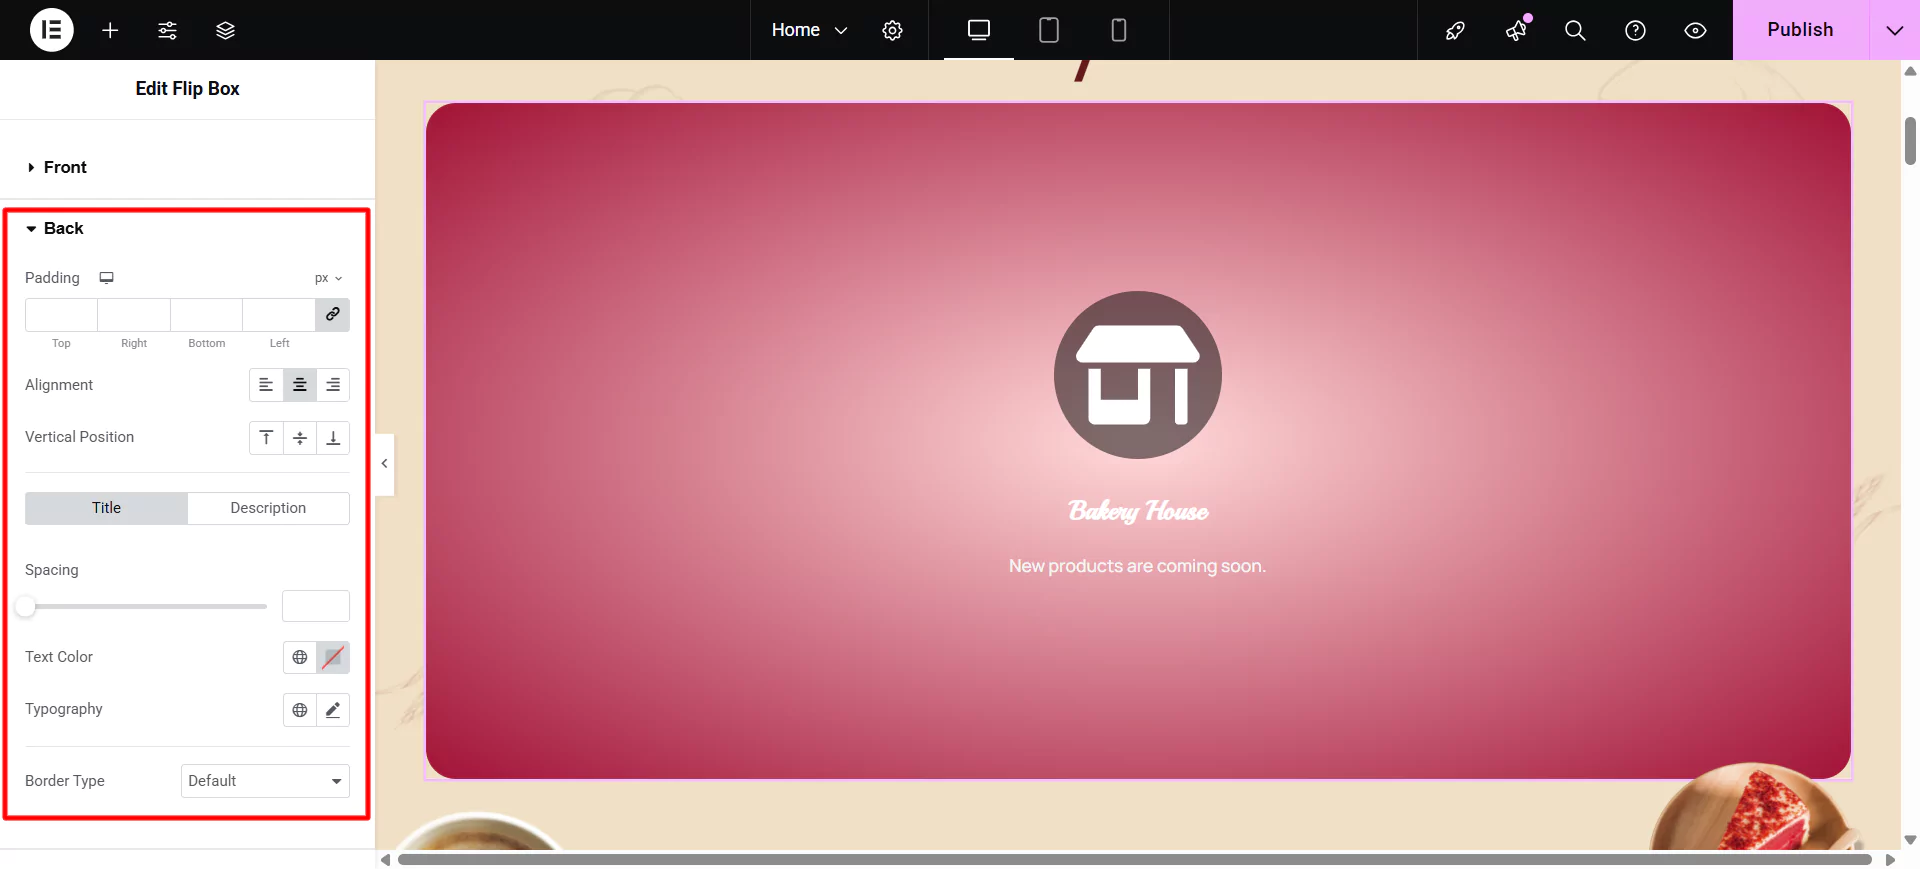This screenshot has width=1920, height=869.
Task: Click the Left padding input
Action: click(x=279, y=314)
